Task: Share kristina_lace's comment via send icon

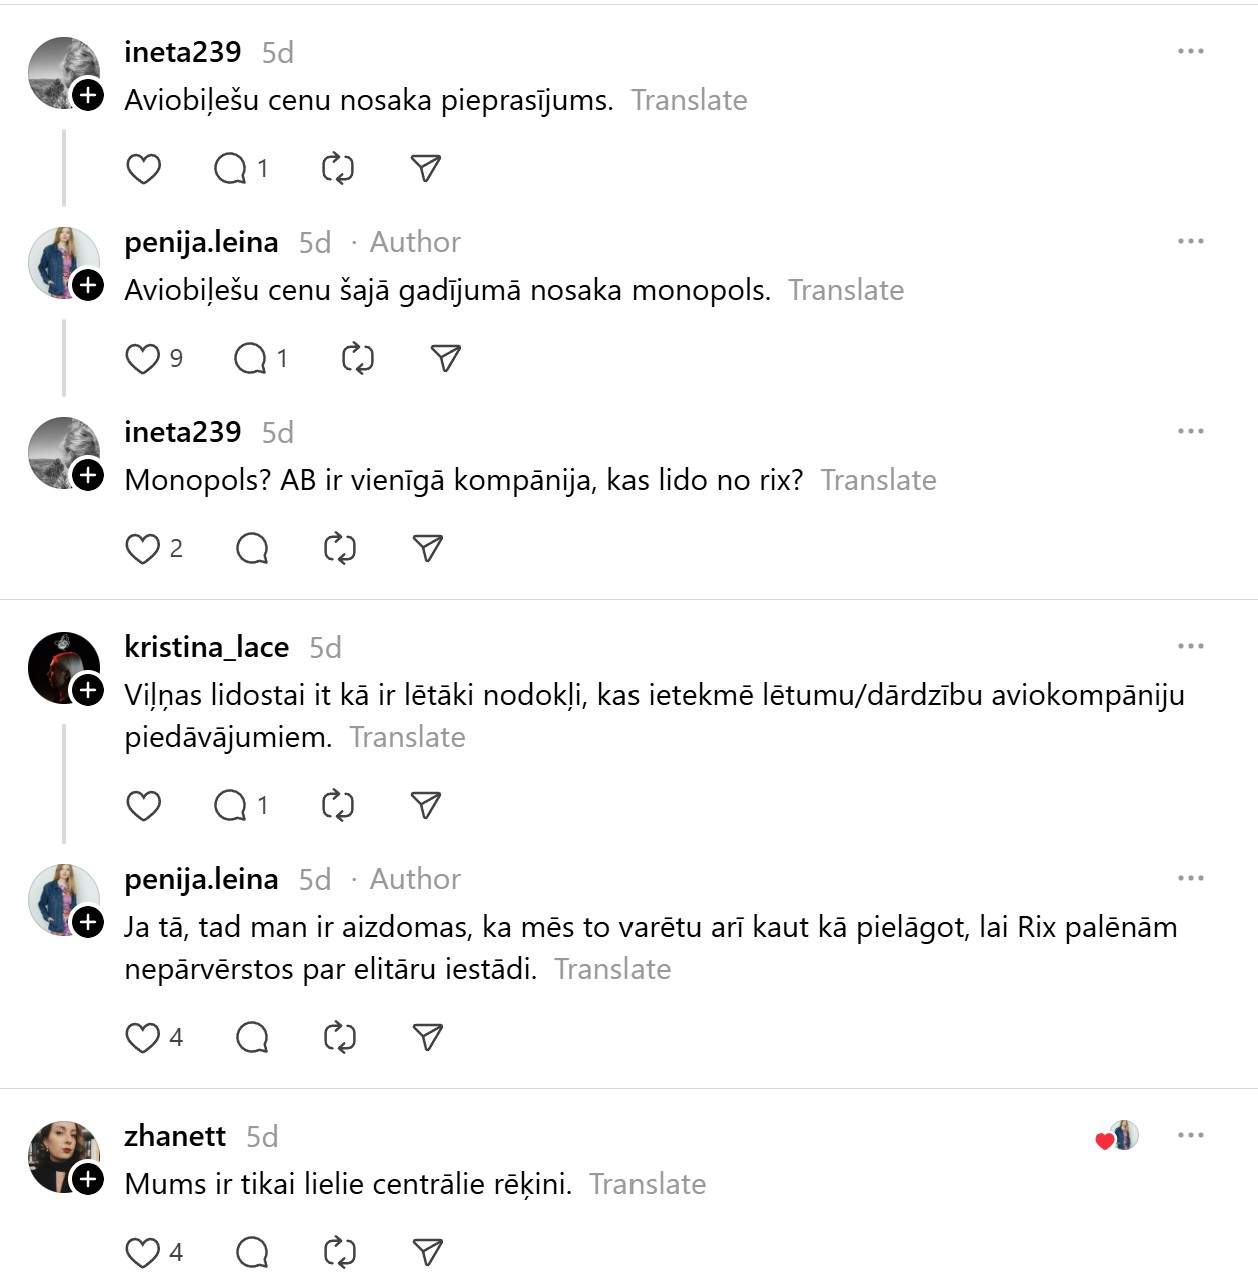Action: (426, 806)
